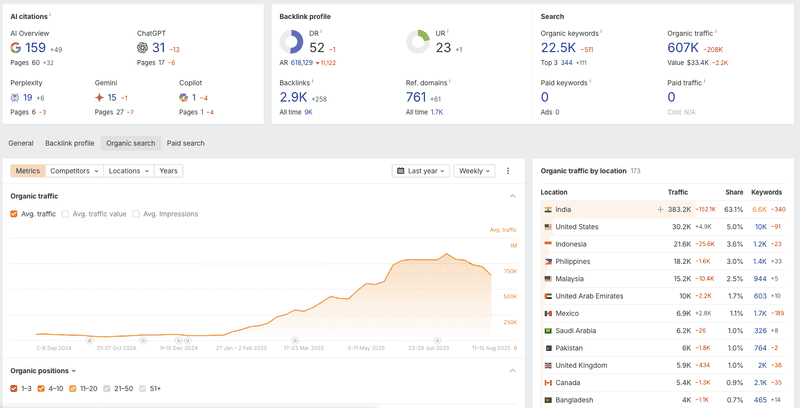Uncheck the Avg. traffic checkbox
Image resolution: width=800 pixels, height=408 pixels.
[14, 214]
